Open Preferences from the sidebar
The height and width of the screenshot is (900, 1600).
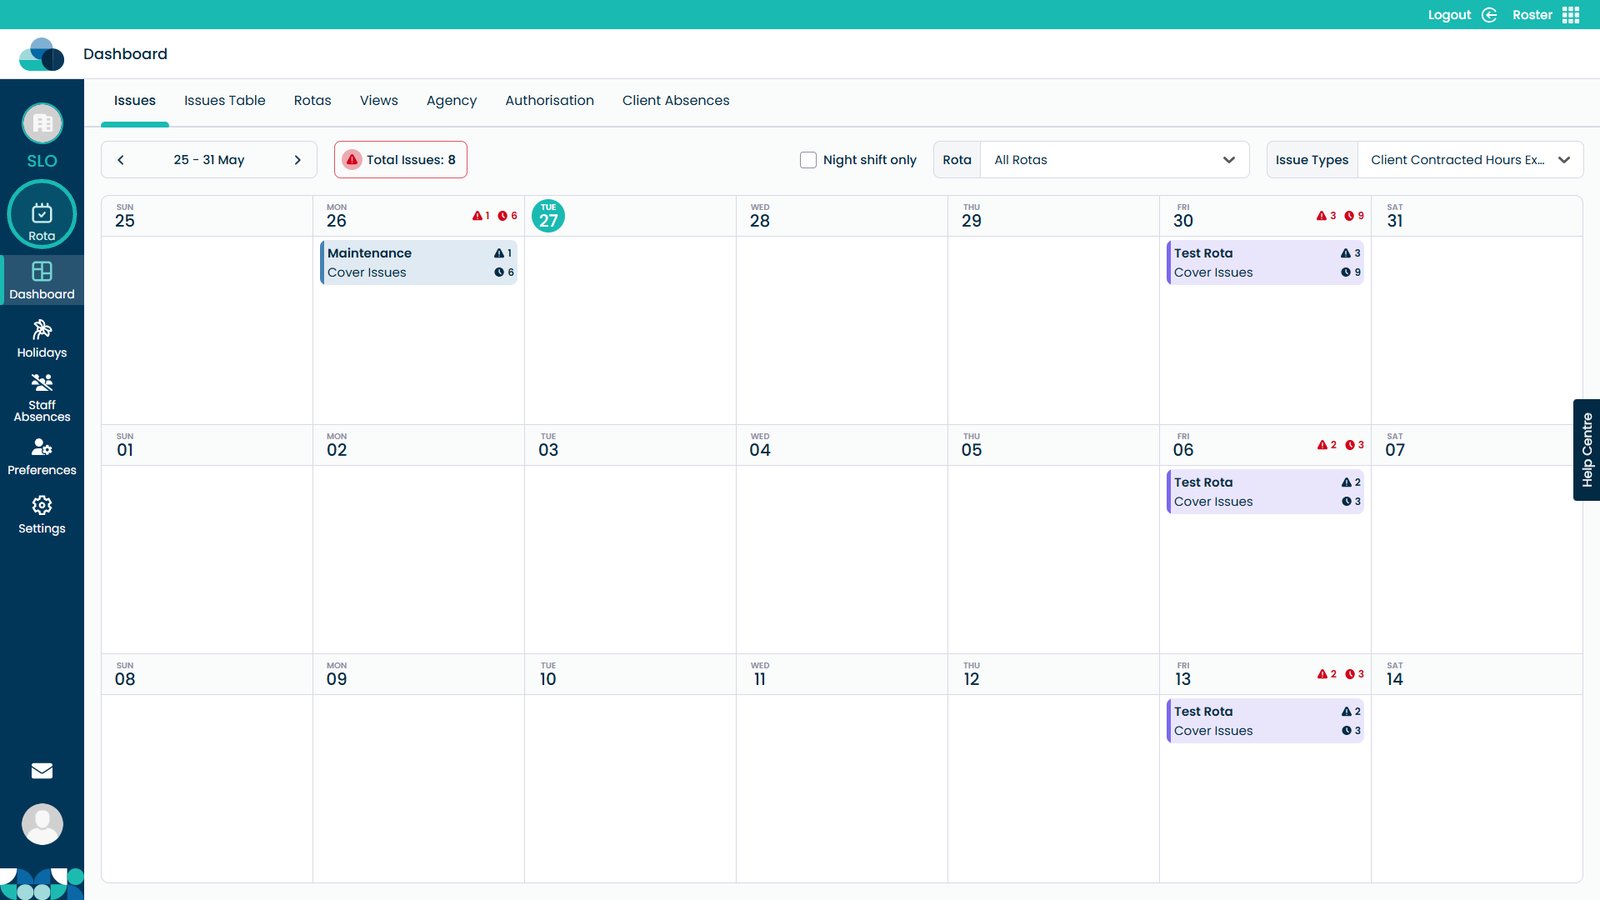[x=42, y=456]
